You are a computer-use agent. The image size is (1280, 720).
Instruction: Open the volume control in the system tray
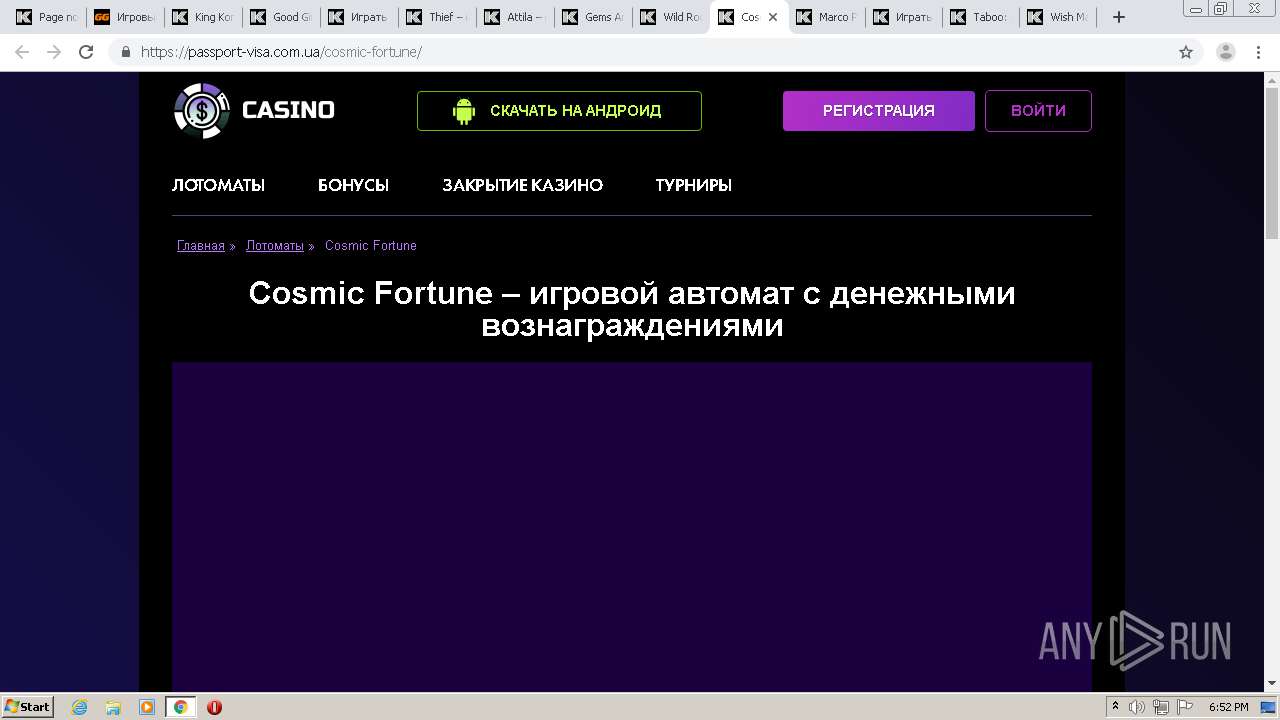pyautogui.click(x=1137, y=707)
